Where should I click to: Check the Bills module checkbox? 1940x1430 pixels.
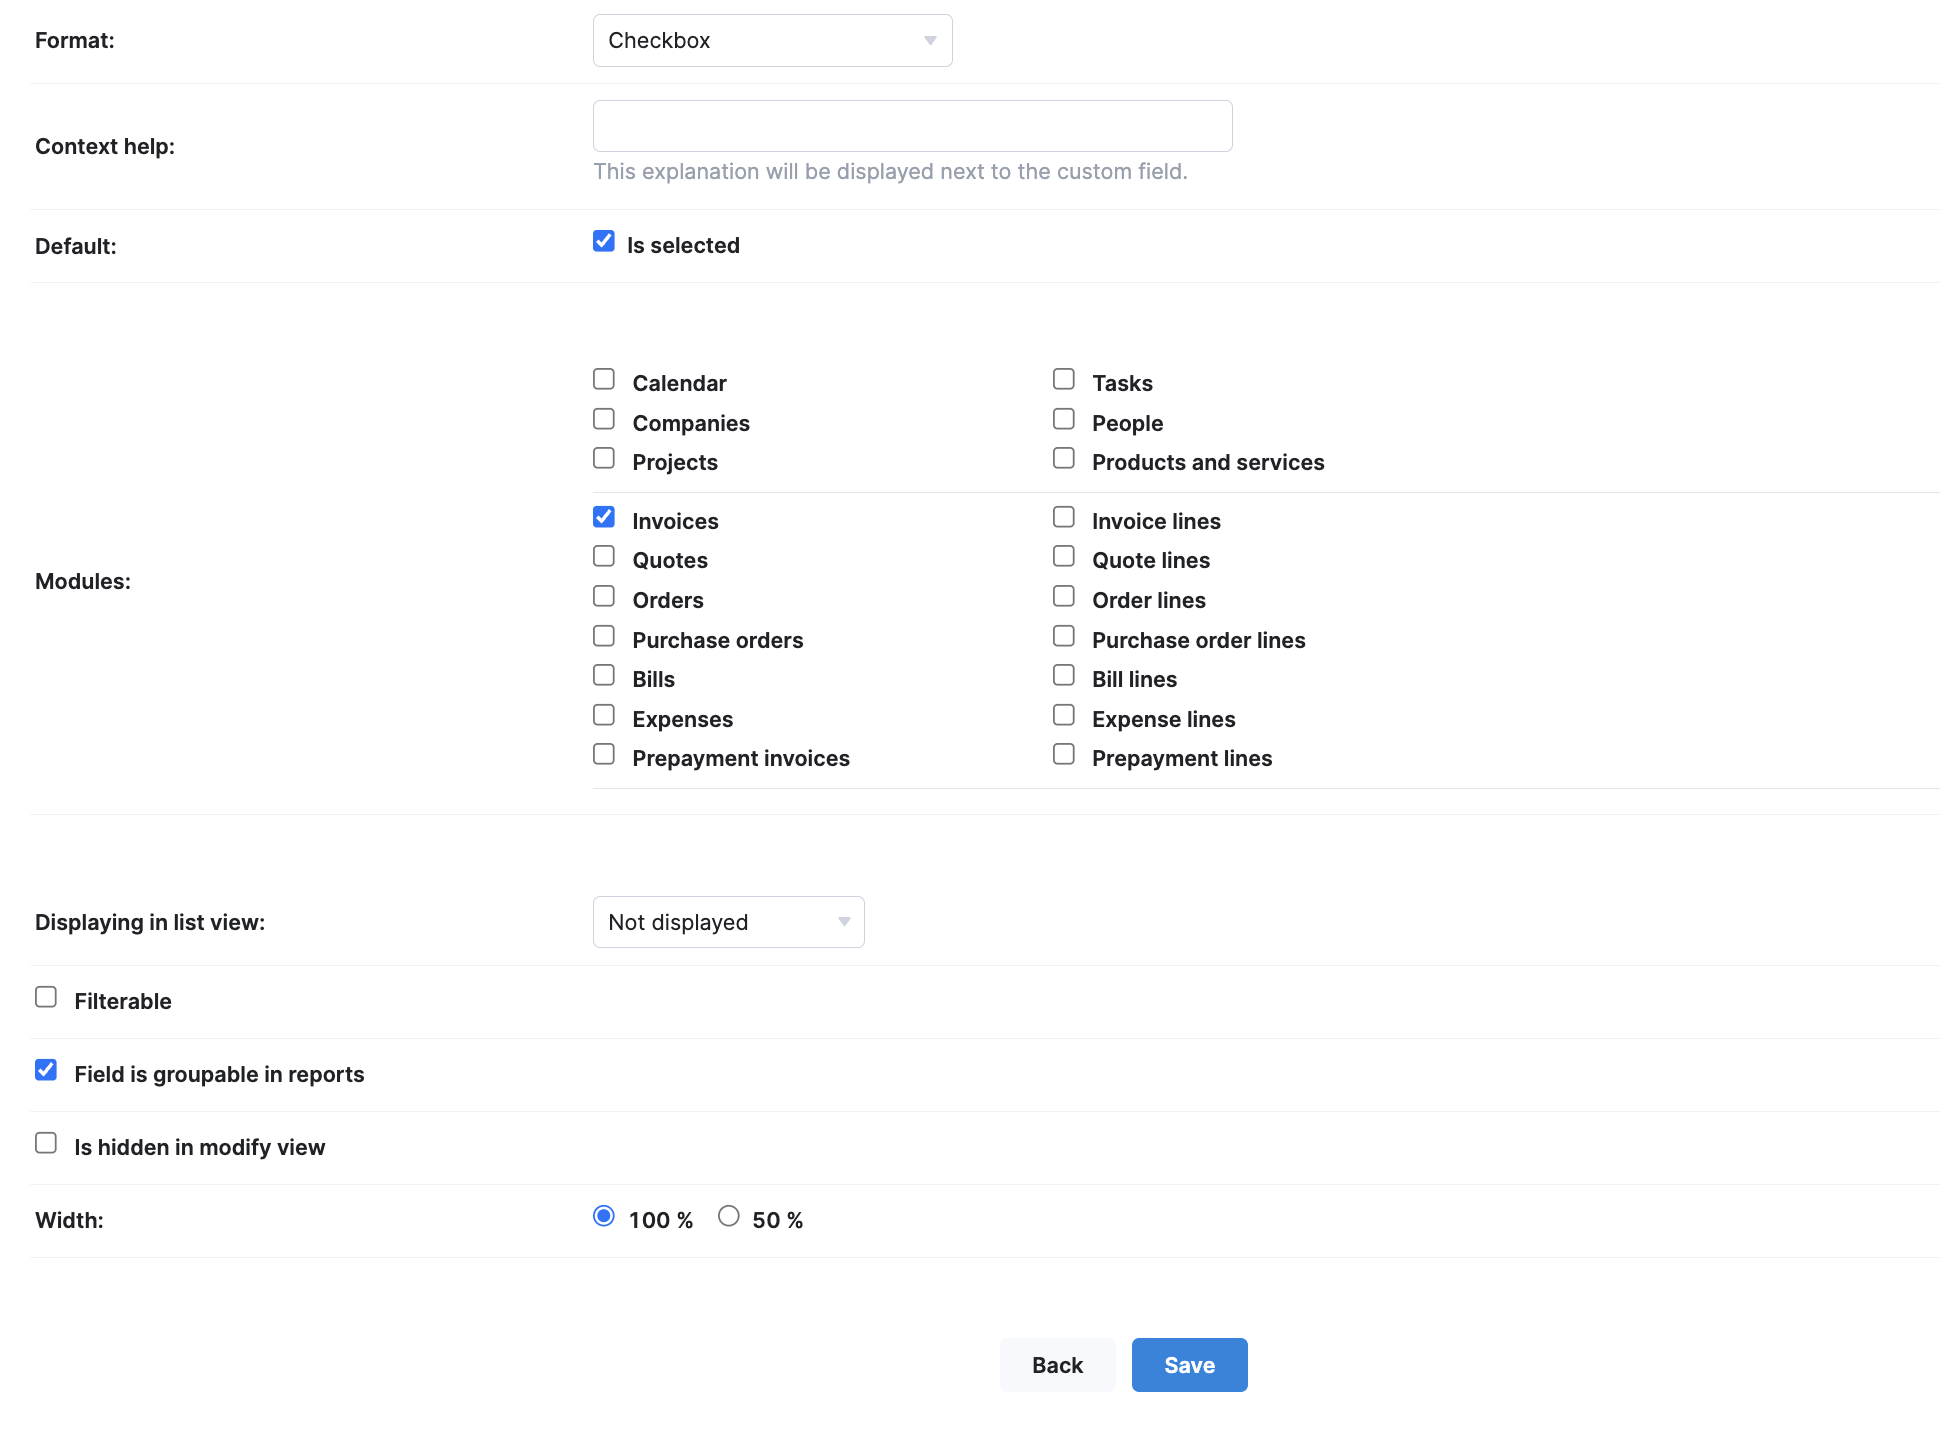click(604, 675)
